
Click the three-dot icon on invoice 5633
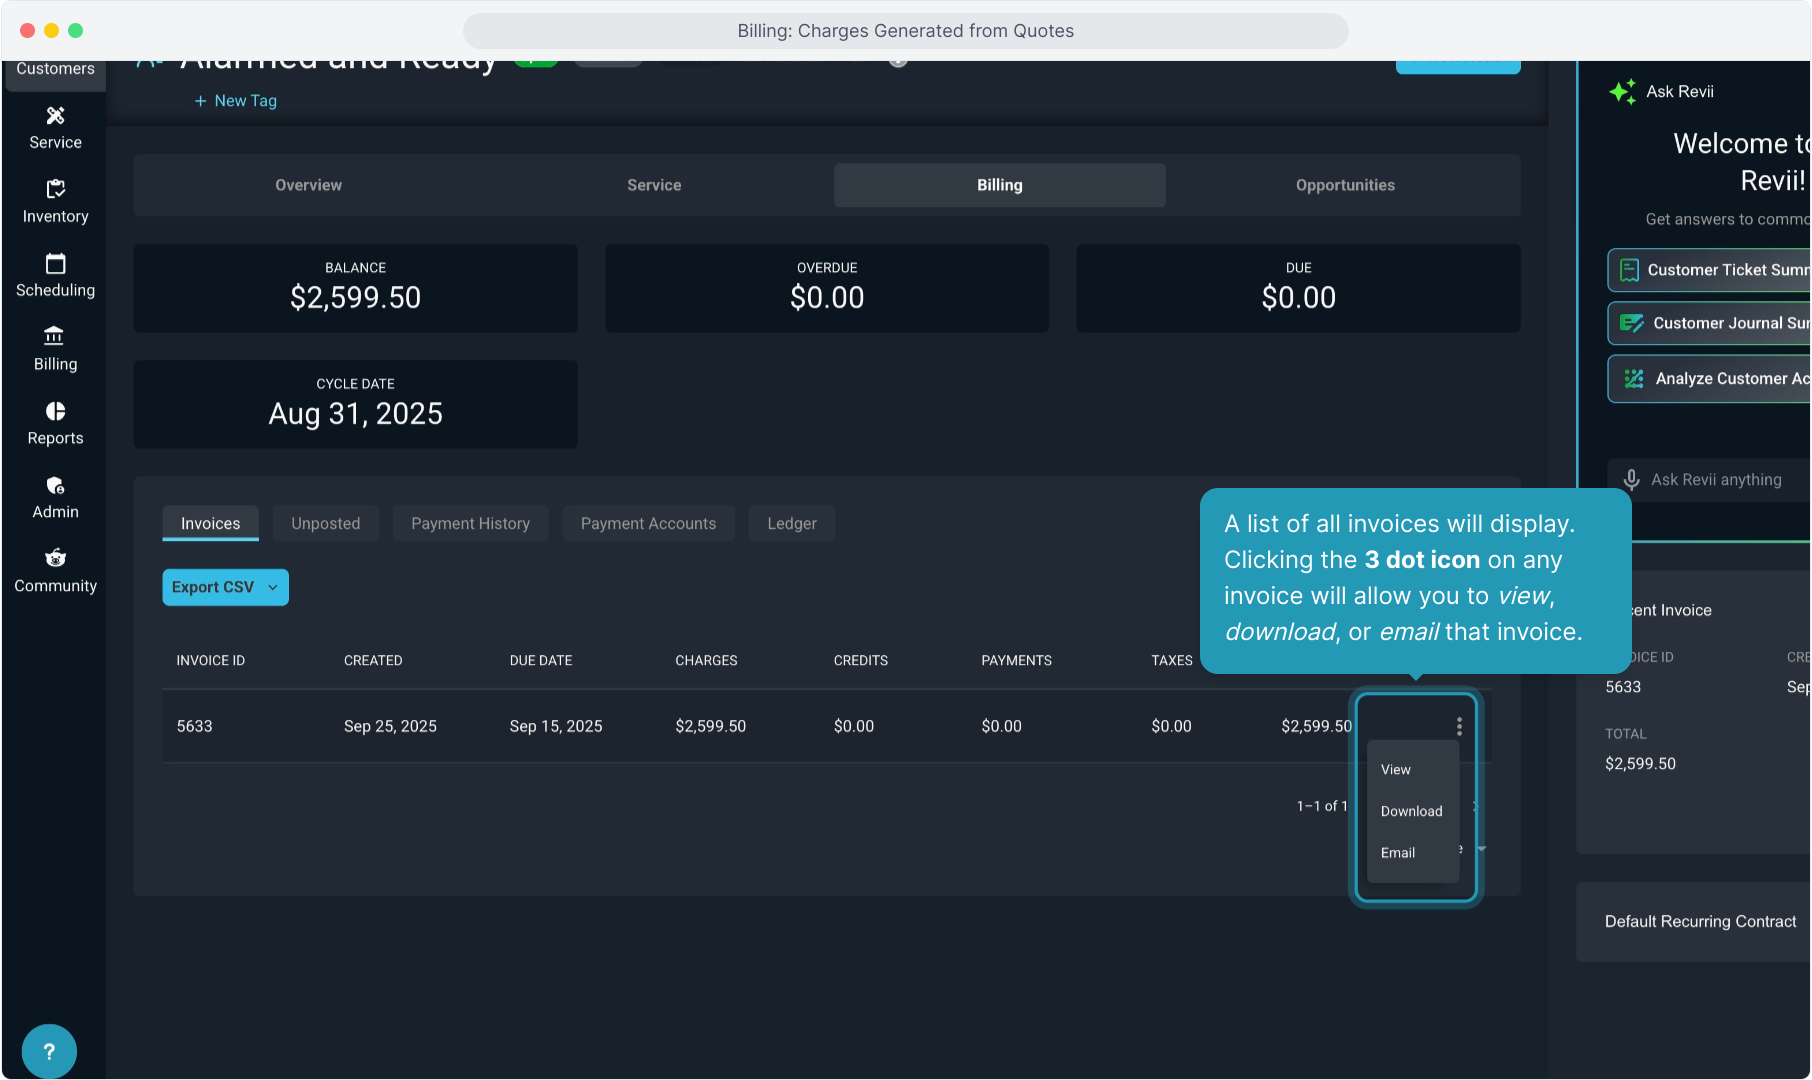[x=1459, y=727]
